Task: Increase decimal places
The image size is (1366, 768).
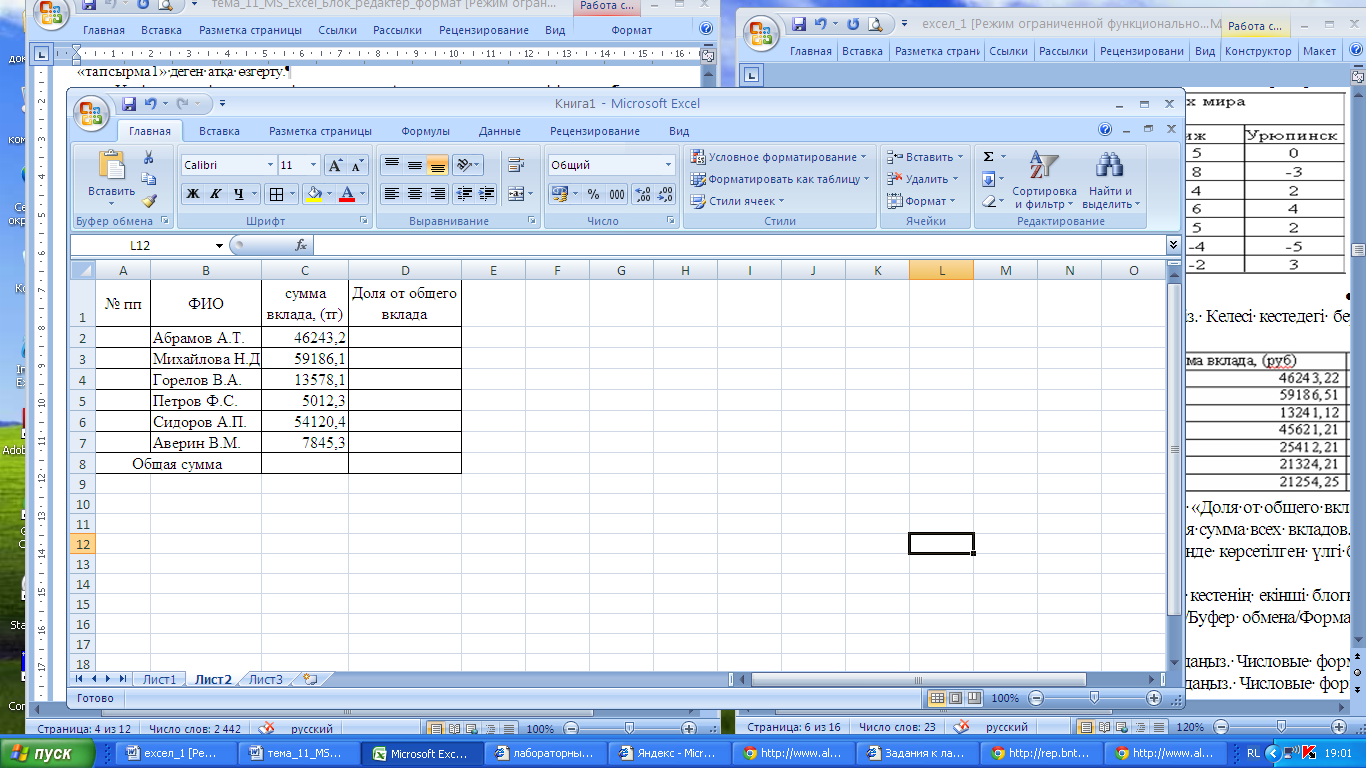Action: tap(643, 194)
